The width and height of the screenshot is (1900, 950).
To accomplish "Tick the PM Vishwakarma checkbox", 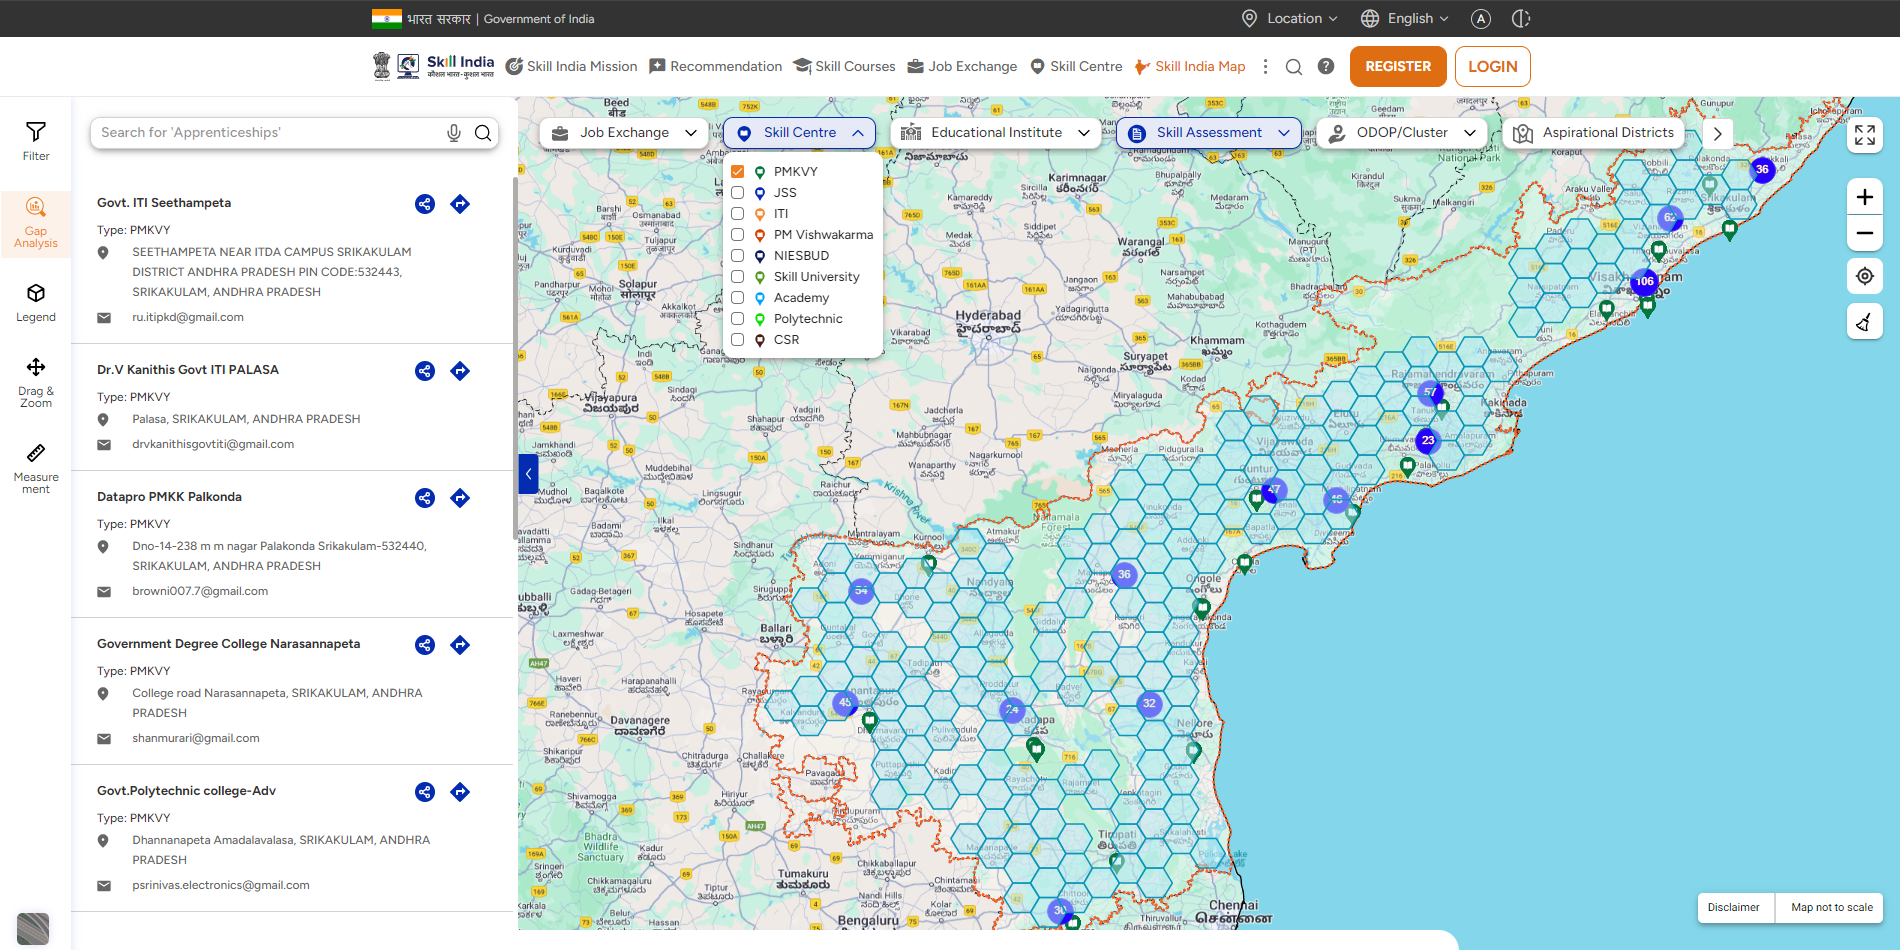I will [737, 235].
